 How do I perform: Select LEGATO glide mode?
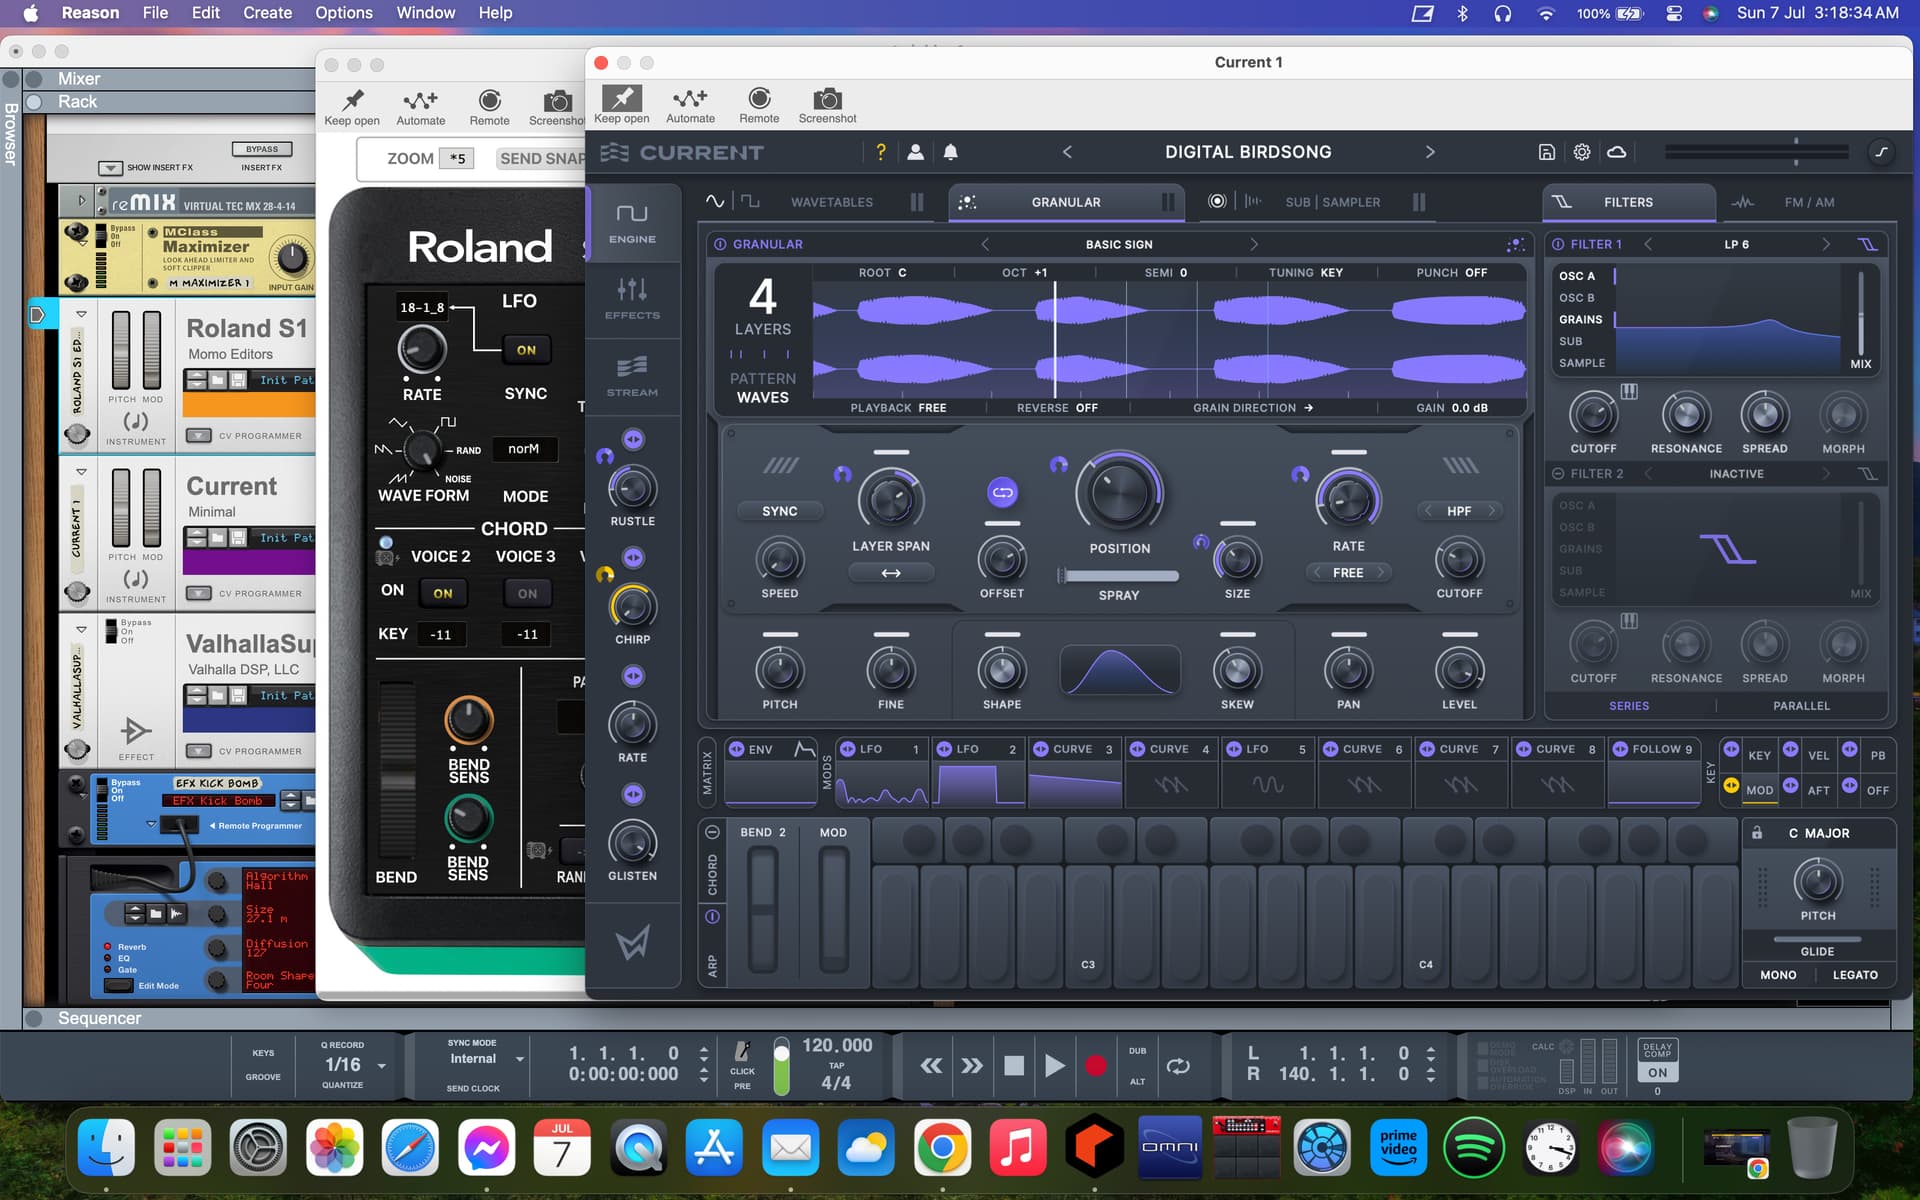click(x=1855, y=975)
